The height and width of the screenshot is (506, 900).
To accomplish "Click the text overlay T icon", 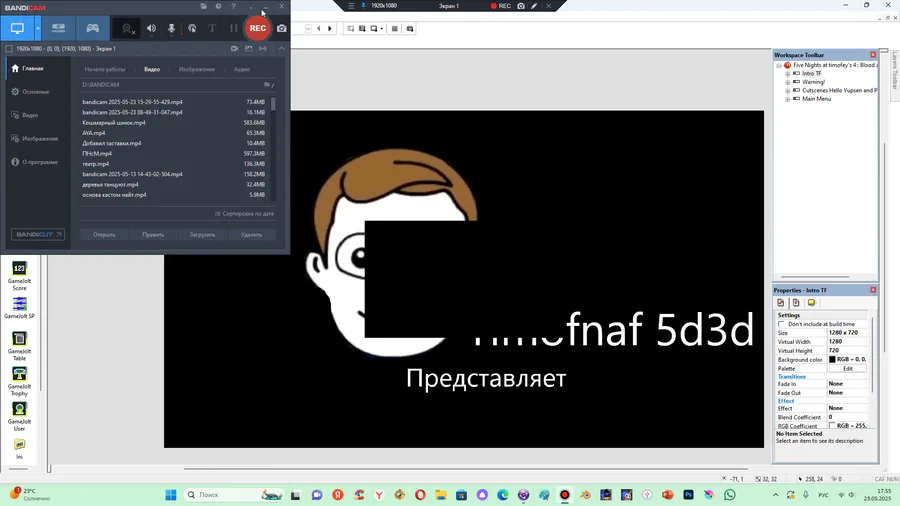I will coord(212,28).
